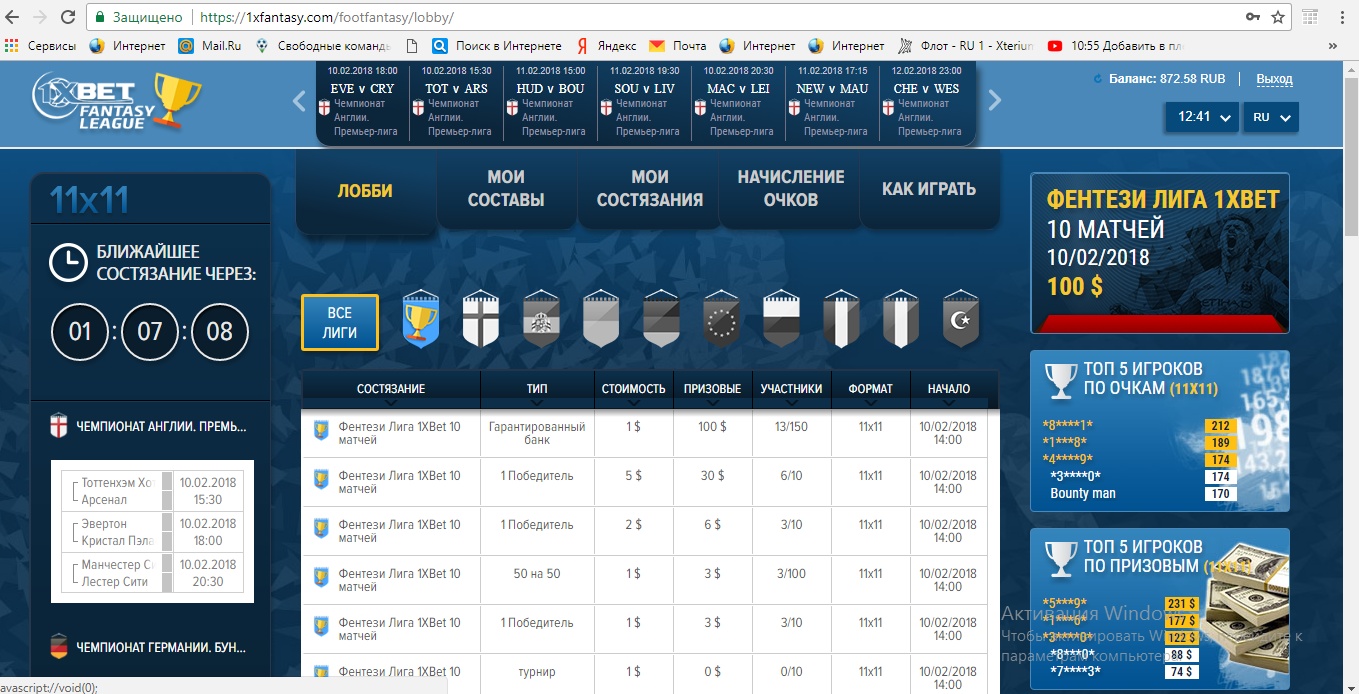The width and height of the screenshot is (1359, 694).
Task: Open saved passwords via the key icon
Action: (x=1252, y=17)
